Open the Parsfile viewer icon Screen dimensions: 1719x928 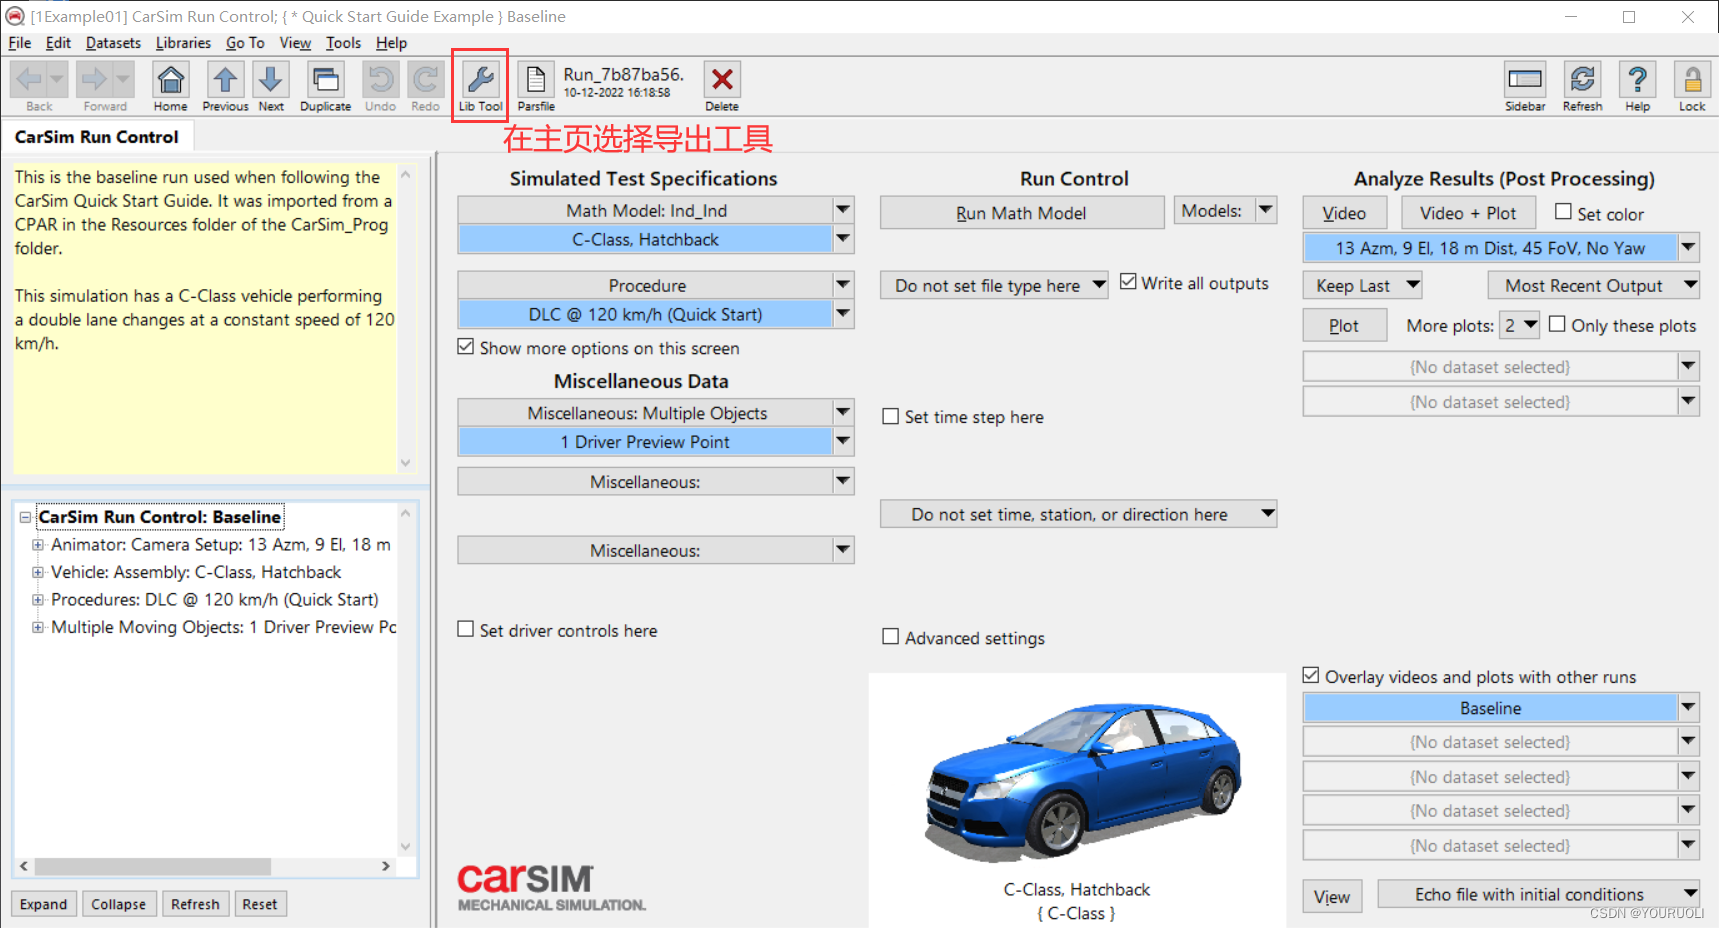click(x=536, y=85)
